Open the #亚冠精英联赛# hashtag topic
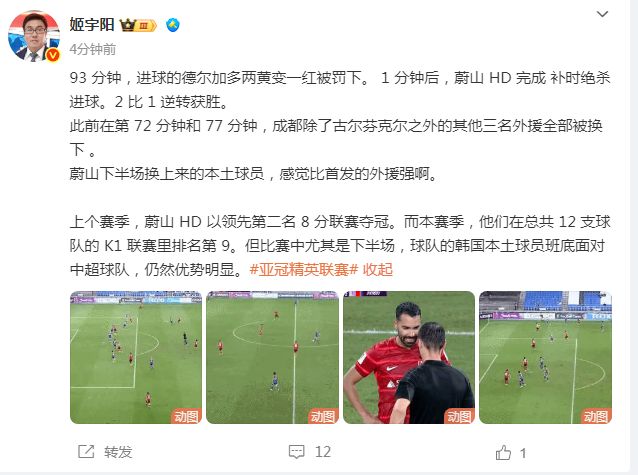 pyautogui.click(x=304, y=269)
